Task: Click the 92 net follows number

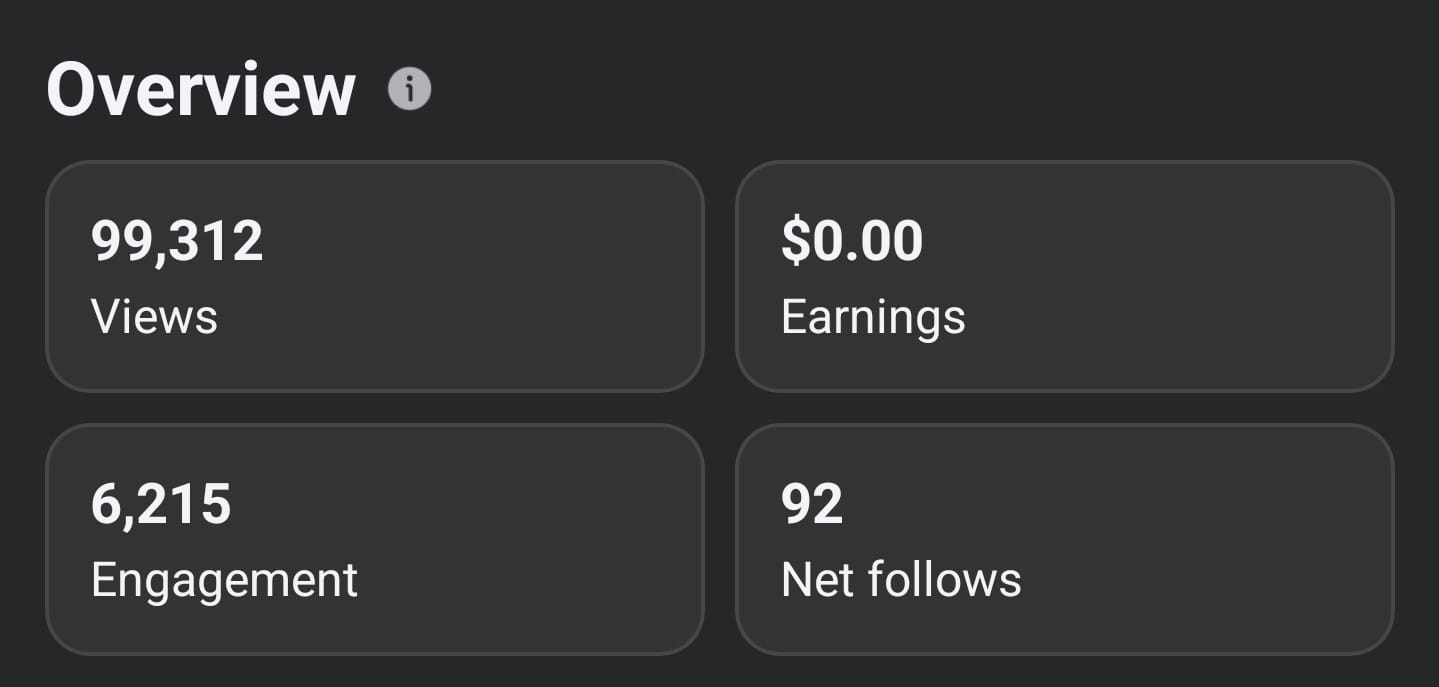Action: [812, 504]
